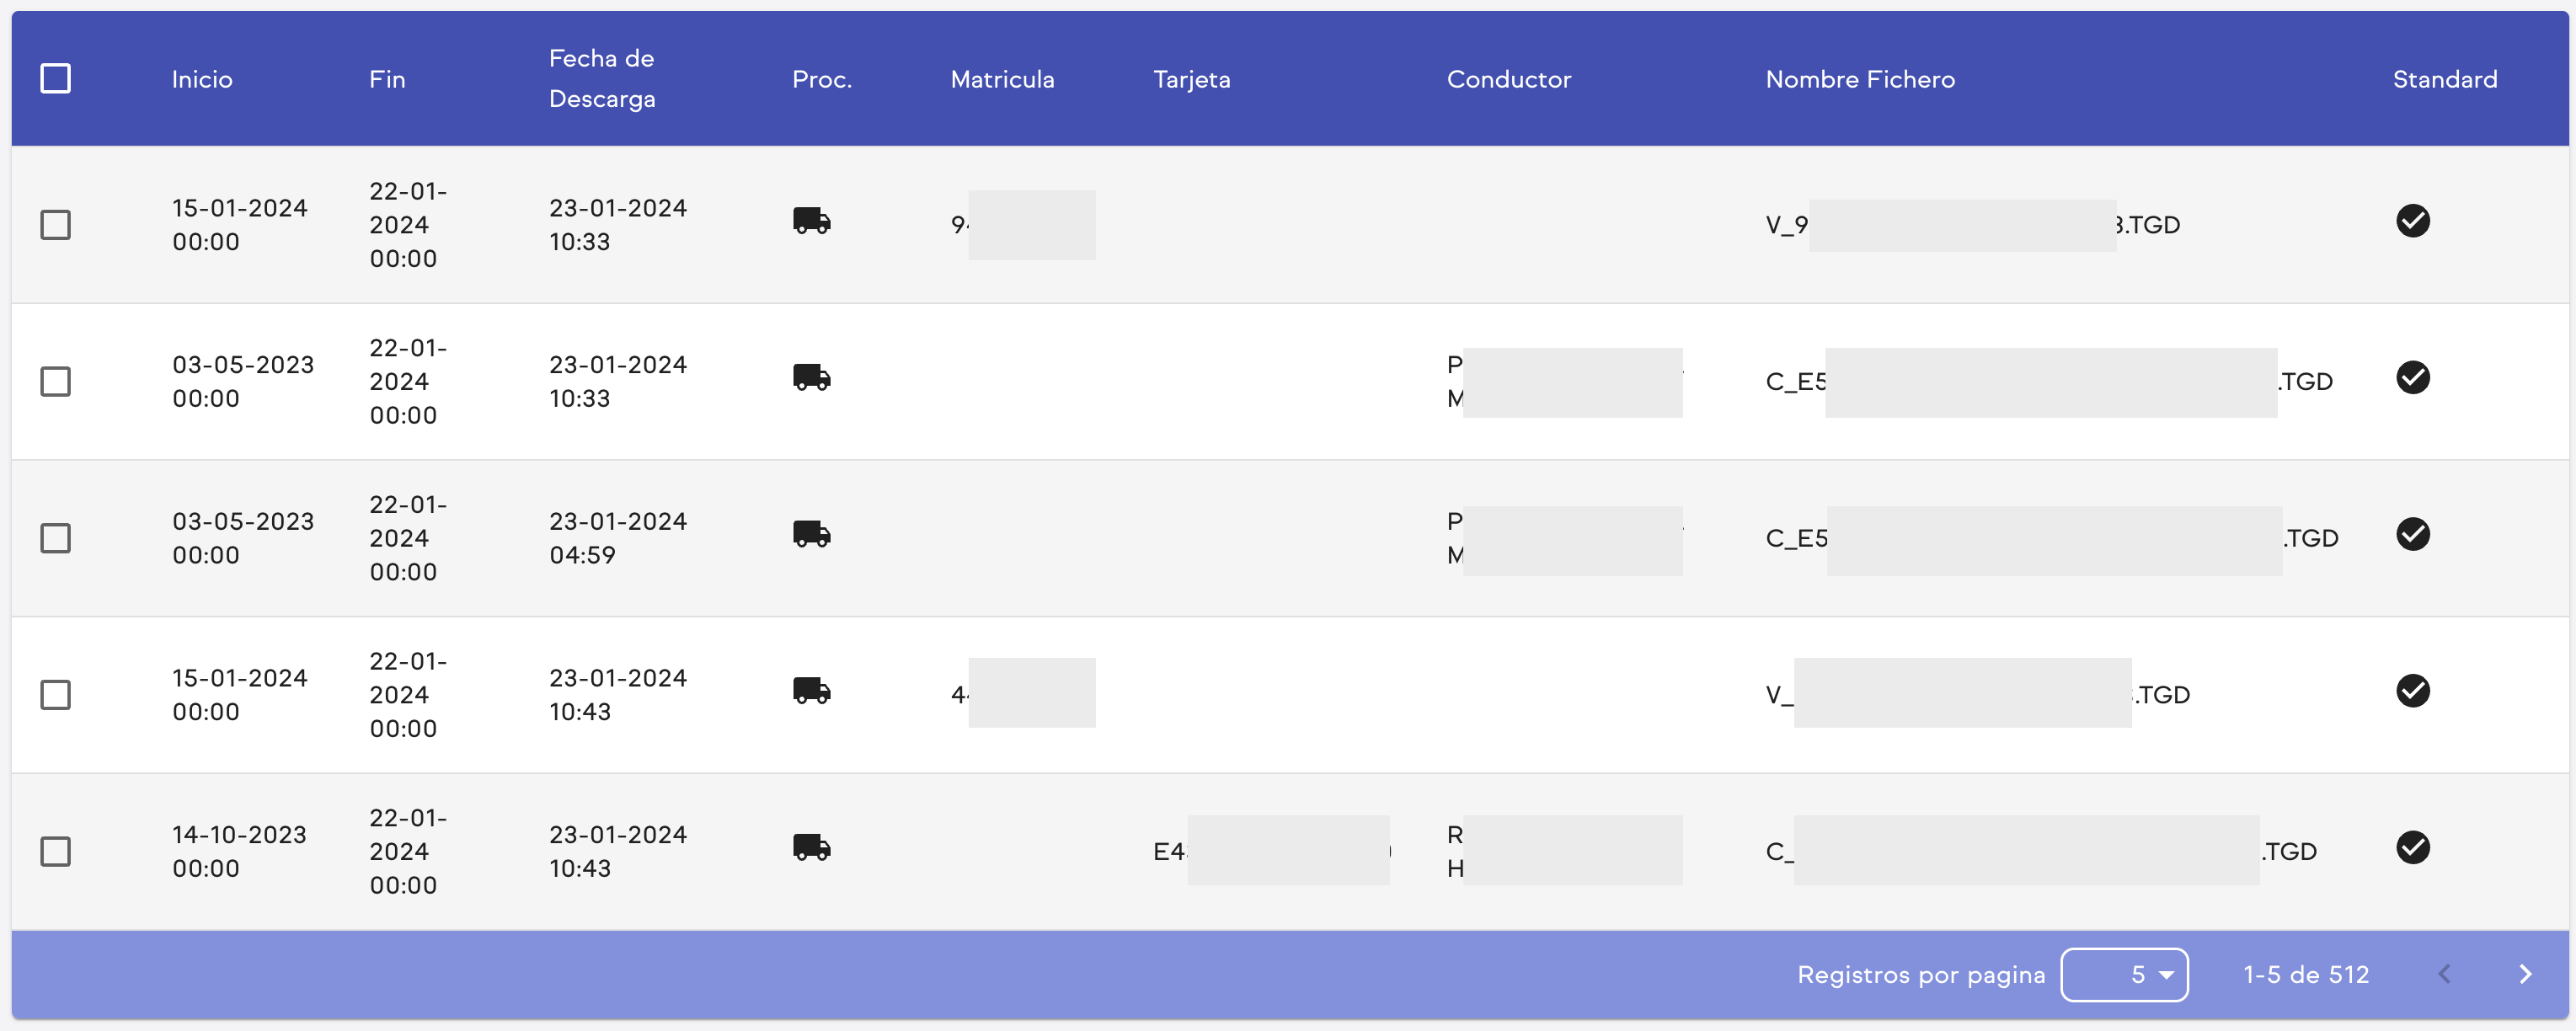Click the truck icon on the 15-01-2024 10:43 row
The width and height of the screenshot is (2576, 1031).
pos(812,691)
